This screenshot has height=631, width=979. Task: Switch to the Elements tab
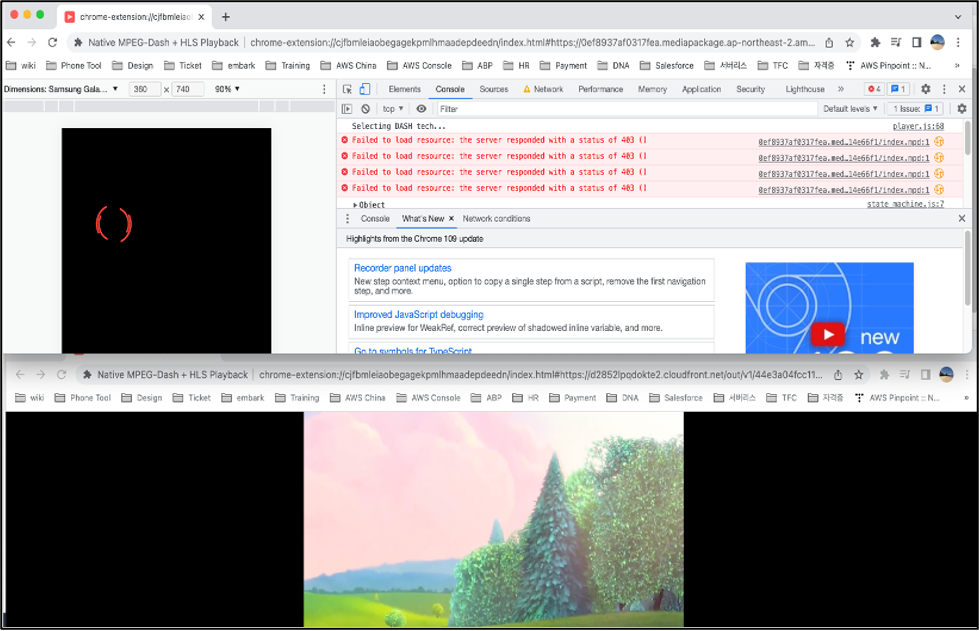405,89
